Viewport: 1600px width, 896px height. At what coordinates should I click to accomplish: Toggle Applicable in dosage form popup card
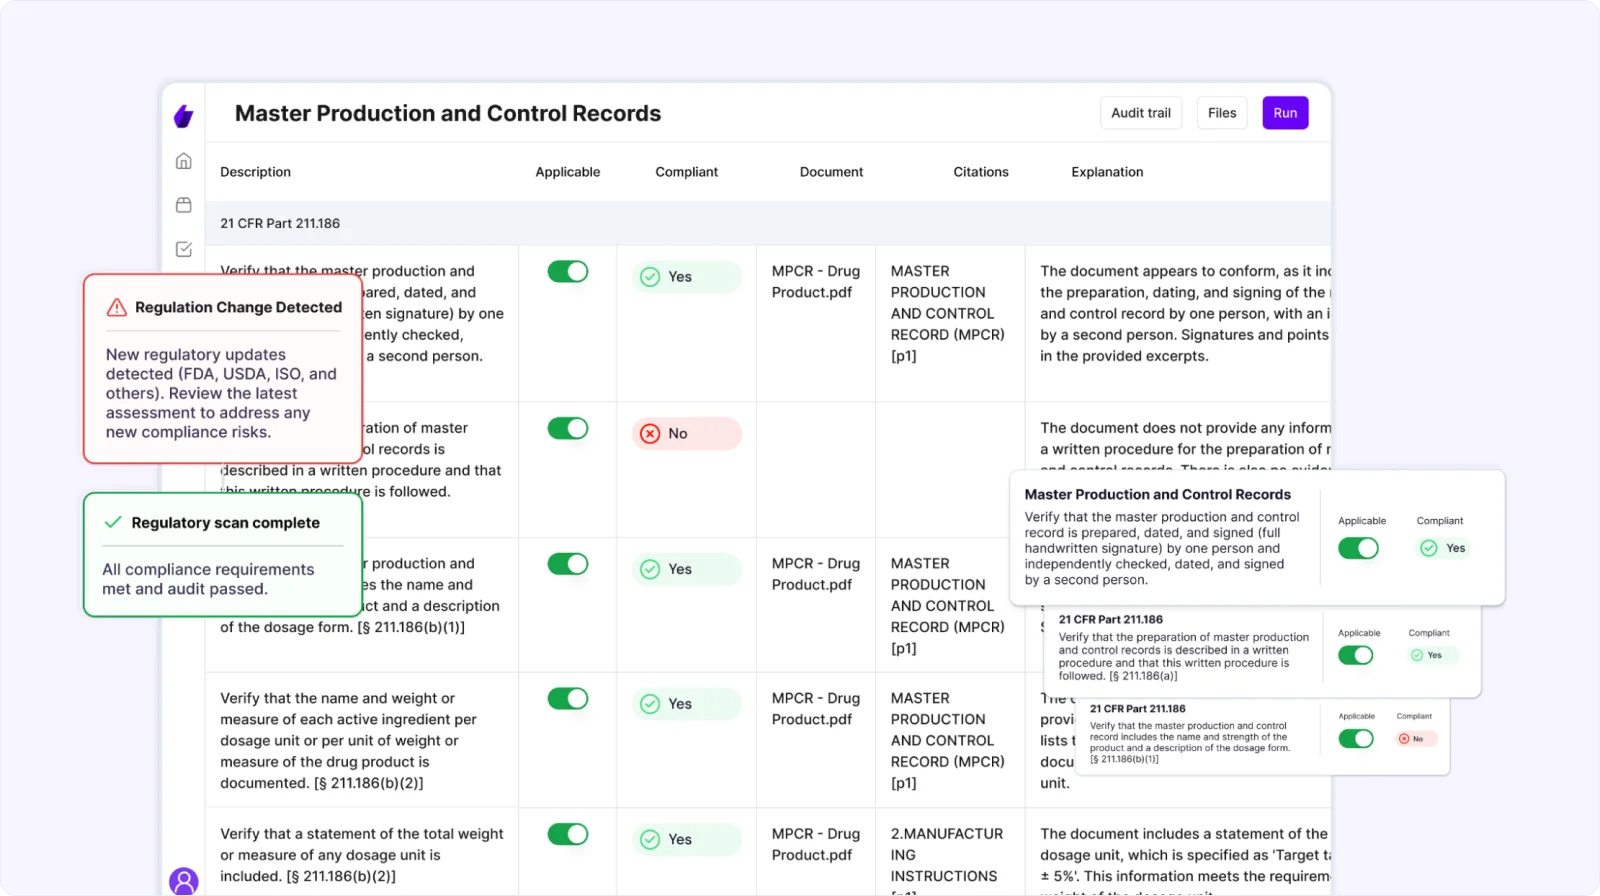click(x=1356, y=739)
